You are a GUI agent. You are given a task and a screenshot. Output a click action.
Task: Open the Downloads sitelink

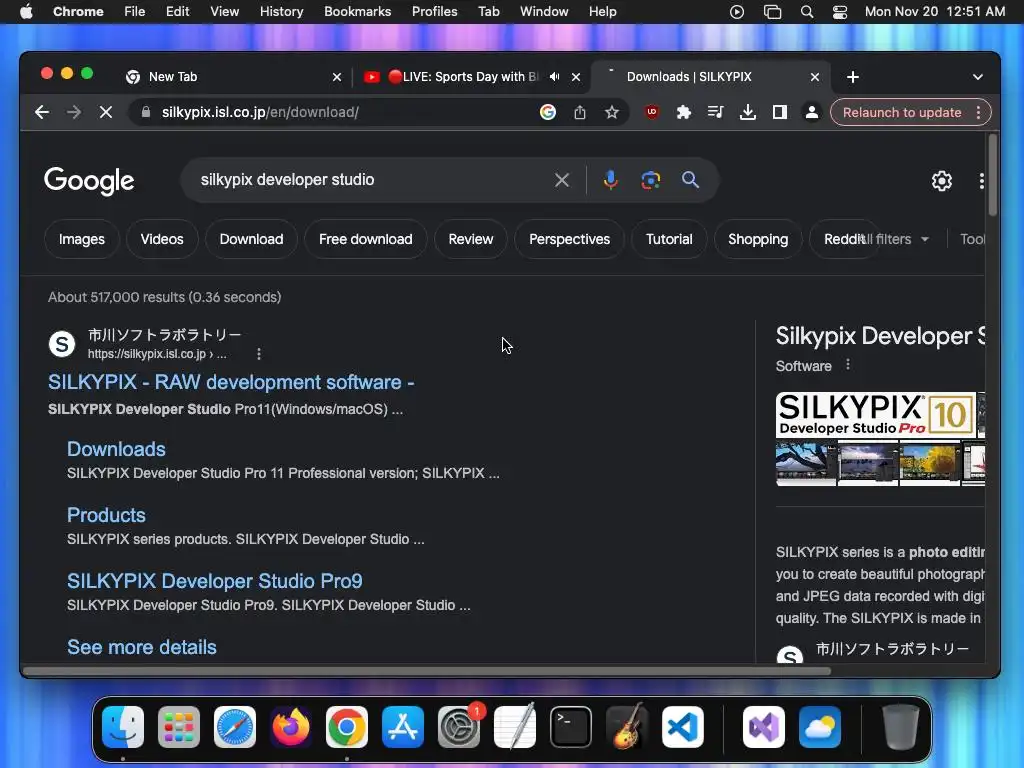[x=116, y=449]
